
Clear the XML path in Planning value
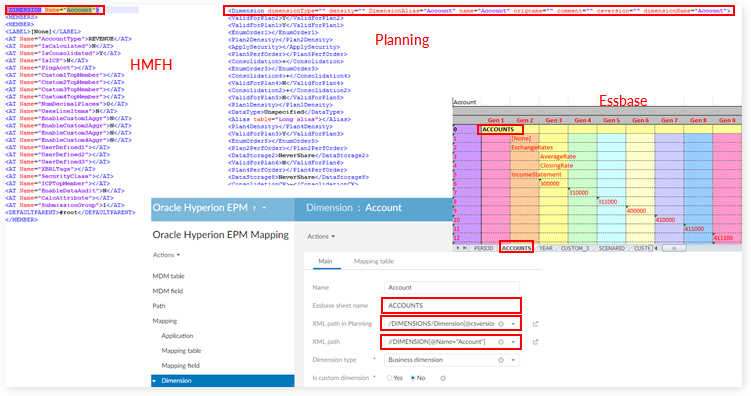click(501, 324)
